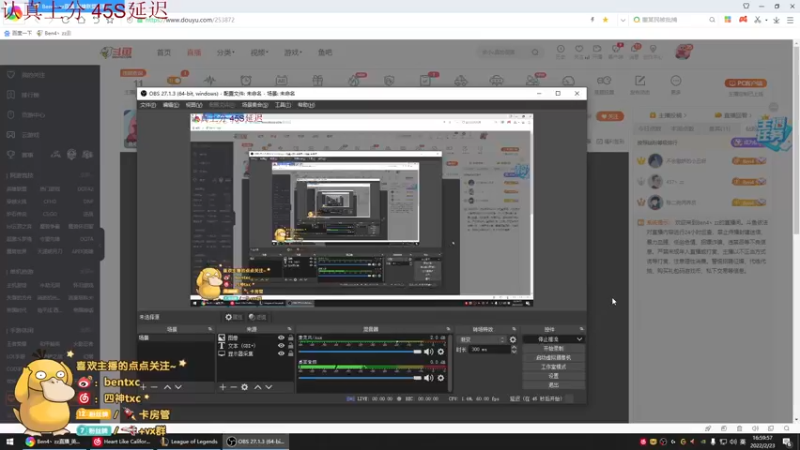Toggle 工作室模式 studio mode button
The image size is (800, 450).
pyautogui.click(x=554, y=367)
